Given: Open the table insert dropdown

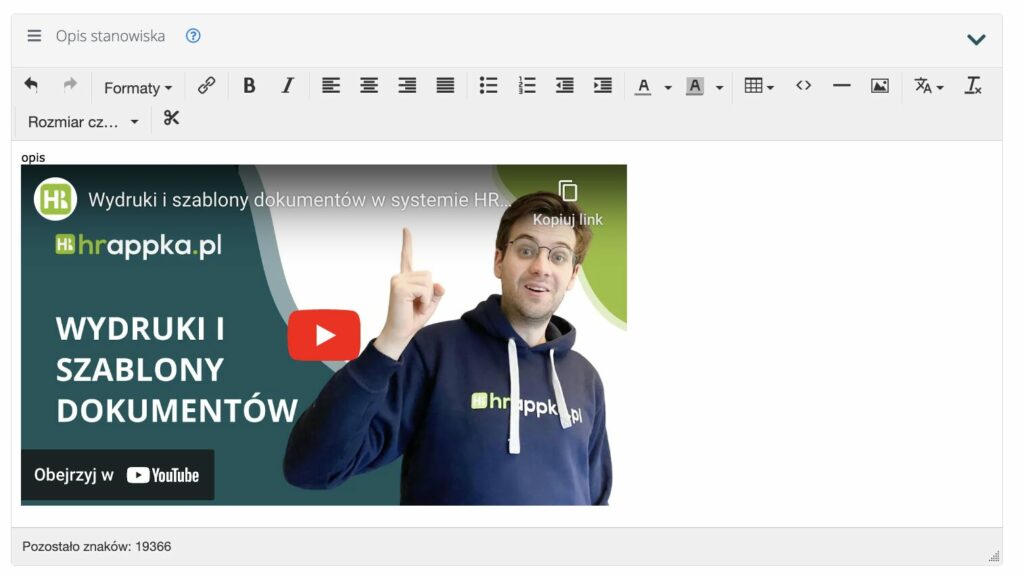Looking at the screenshot, I should click(x=759, y=87).
